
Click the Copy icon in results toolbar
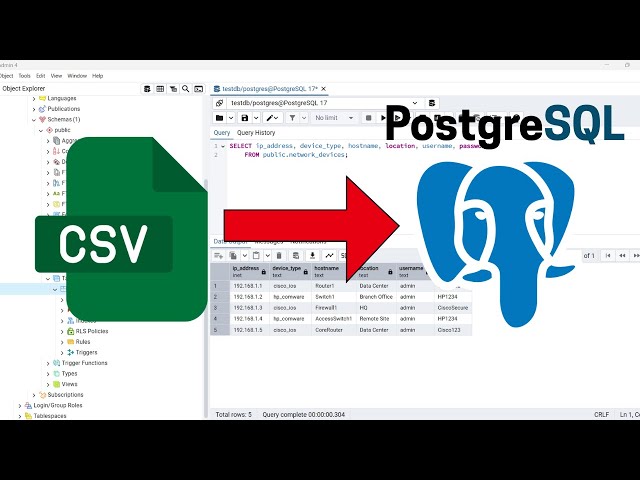tap(233, 256)
